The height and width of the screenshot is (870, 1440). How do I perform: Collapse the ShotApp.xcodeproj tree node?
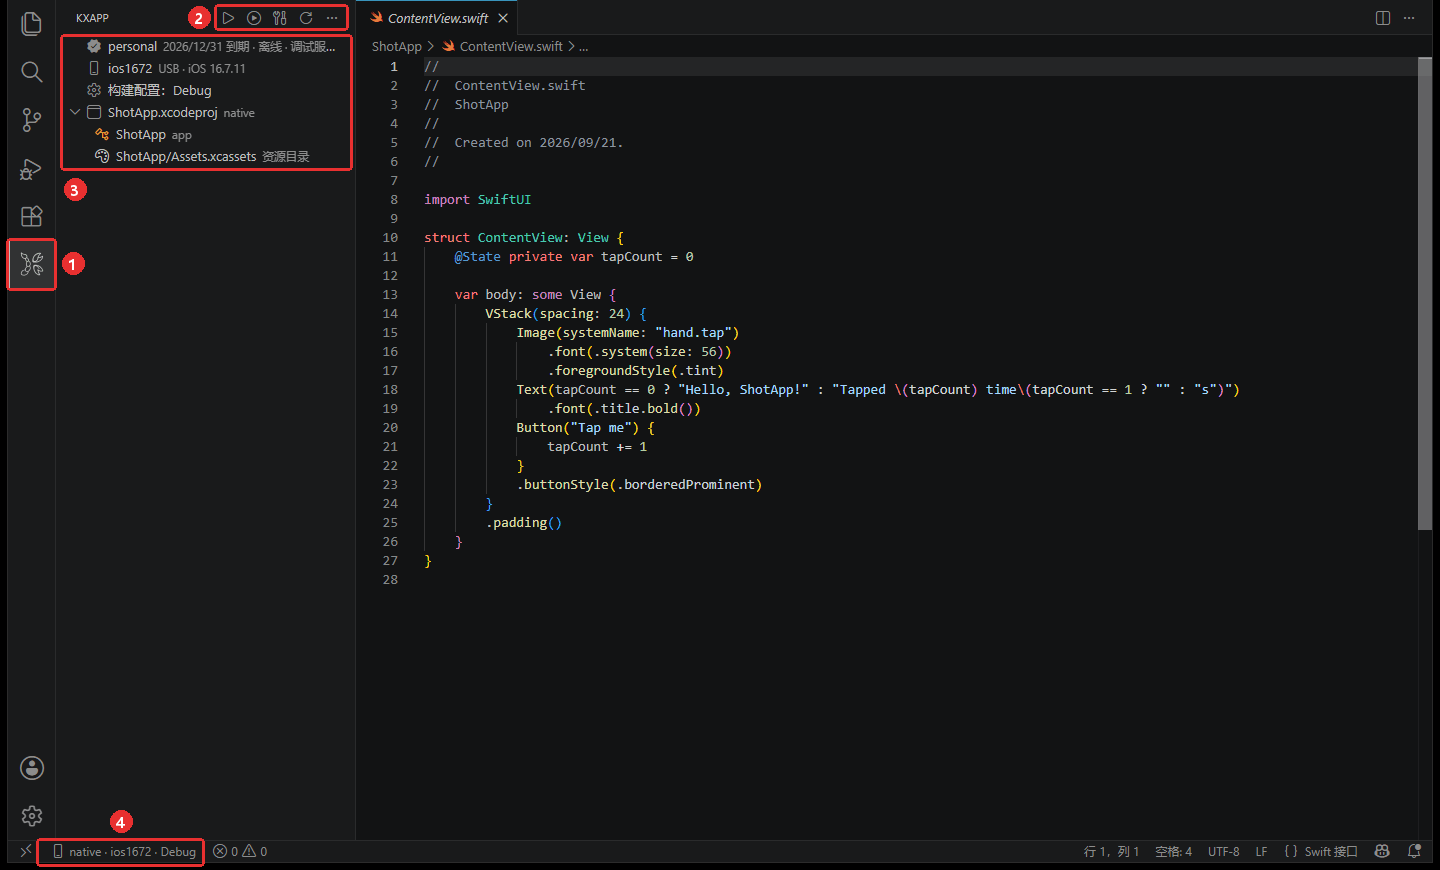(x=75, y=112)
